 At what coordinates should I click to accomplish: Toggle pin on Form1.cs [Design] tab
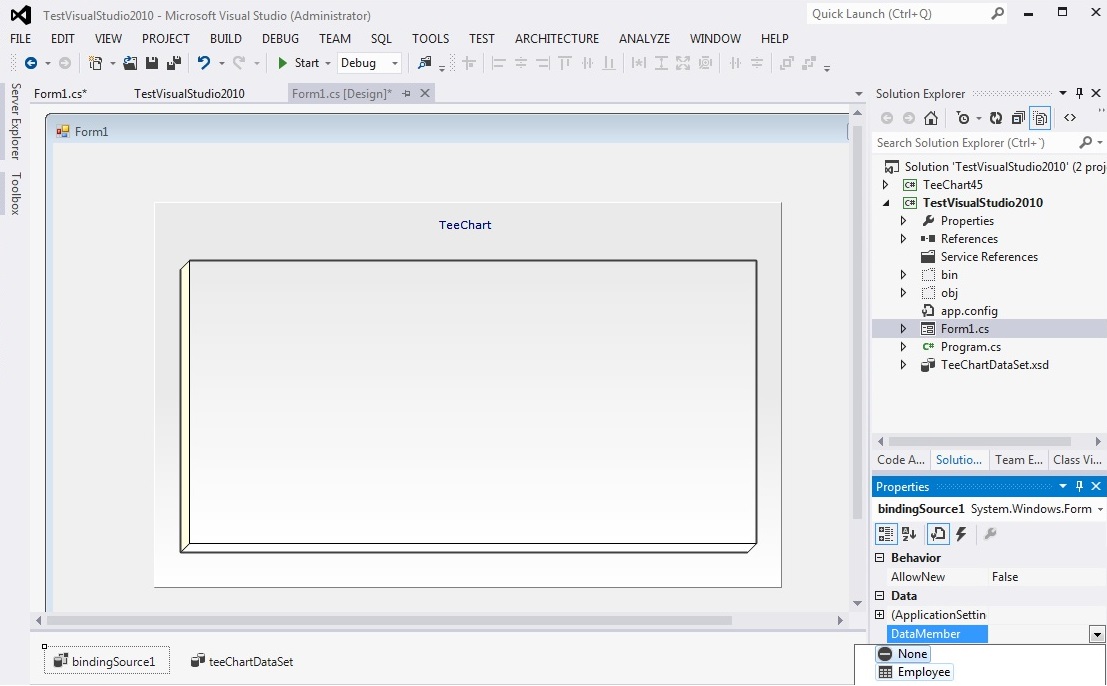[406, 93]
